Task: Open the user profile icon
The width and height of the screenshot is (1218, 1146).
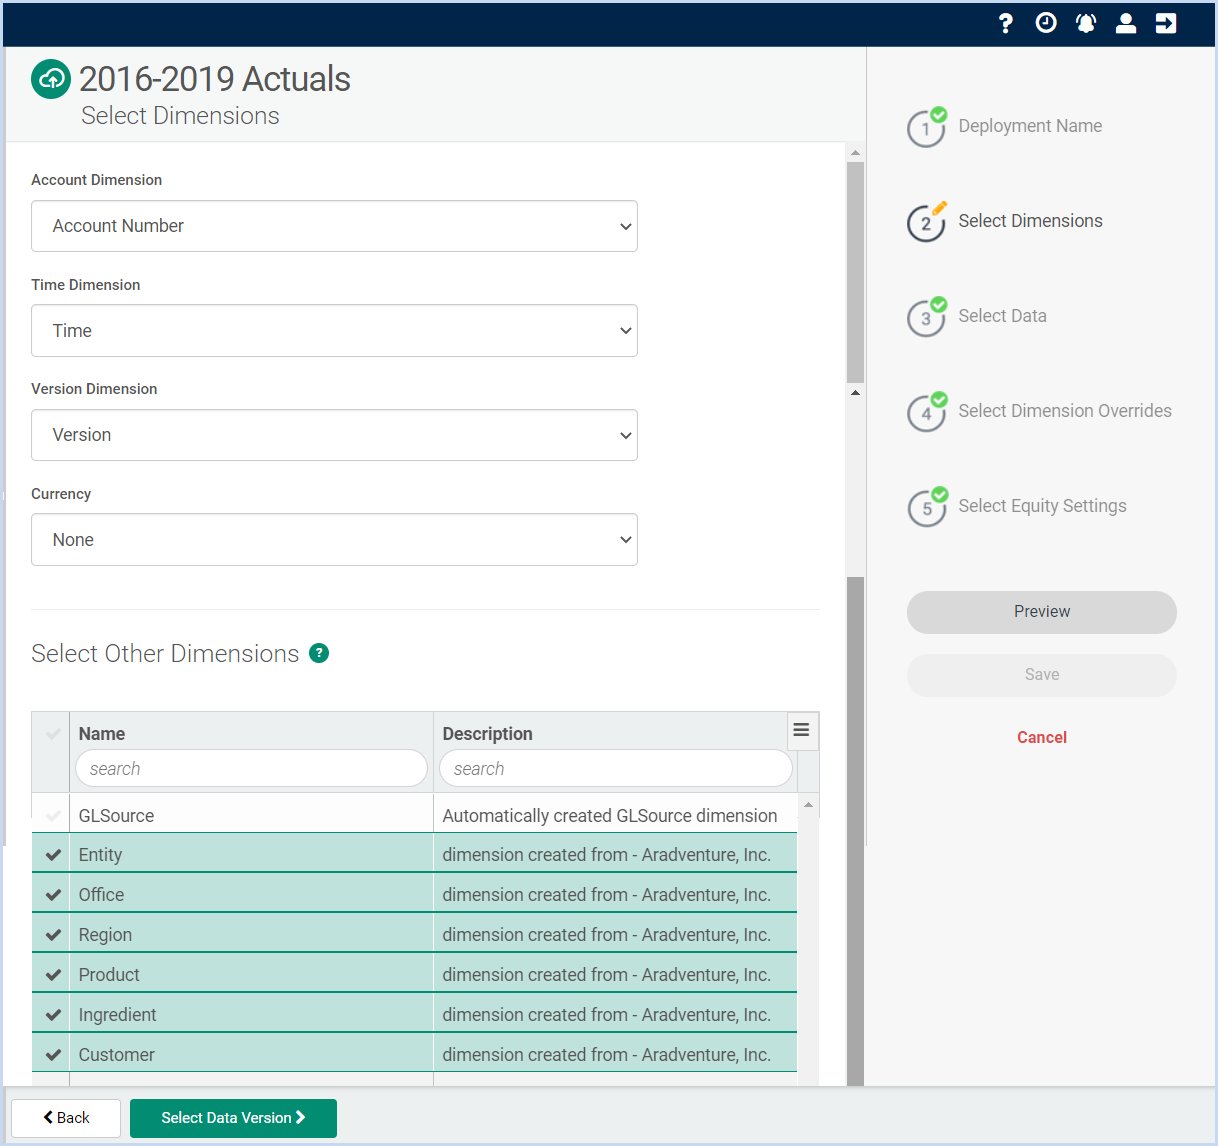Action: (1126, 23)
